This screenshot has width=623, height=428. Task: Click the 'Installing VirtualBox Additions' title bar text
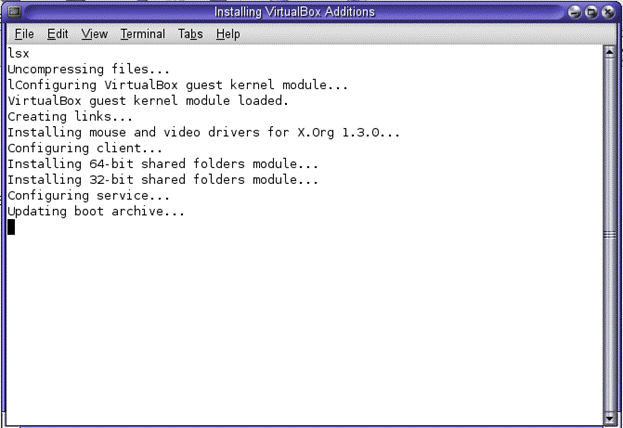(x=294, y=12)
